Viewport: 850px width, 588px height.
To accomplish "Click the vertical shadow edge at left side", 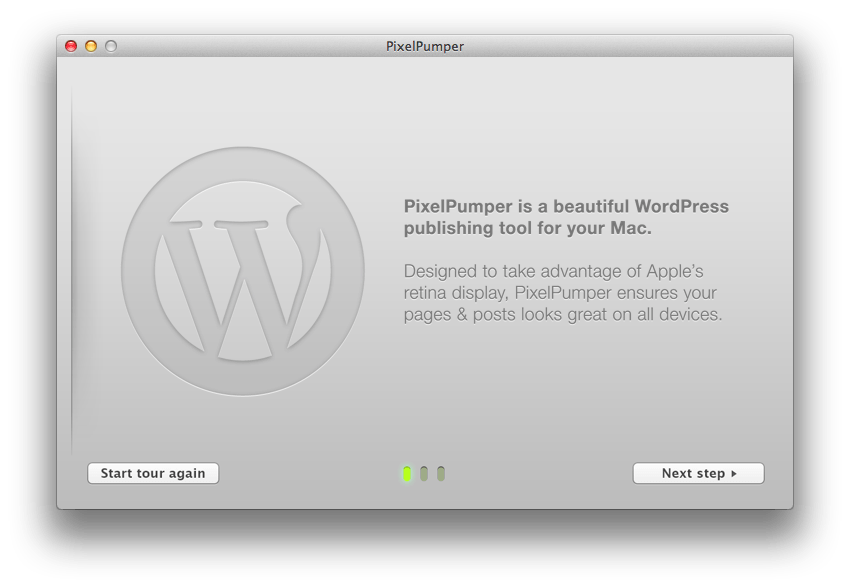I will pos(73,270).
